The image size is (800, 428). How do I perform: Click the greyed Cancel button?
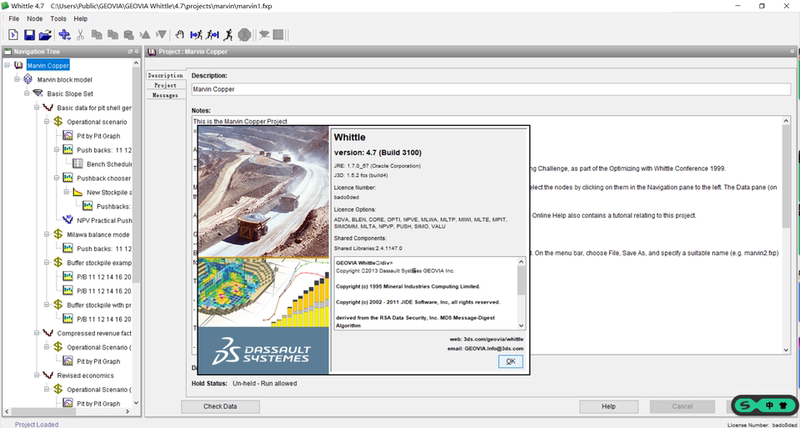tap(682, 407)
